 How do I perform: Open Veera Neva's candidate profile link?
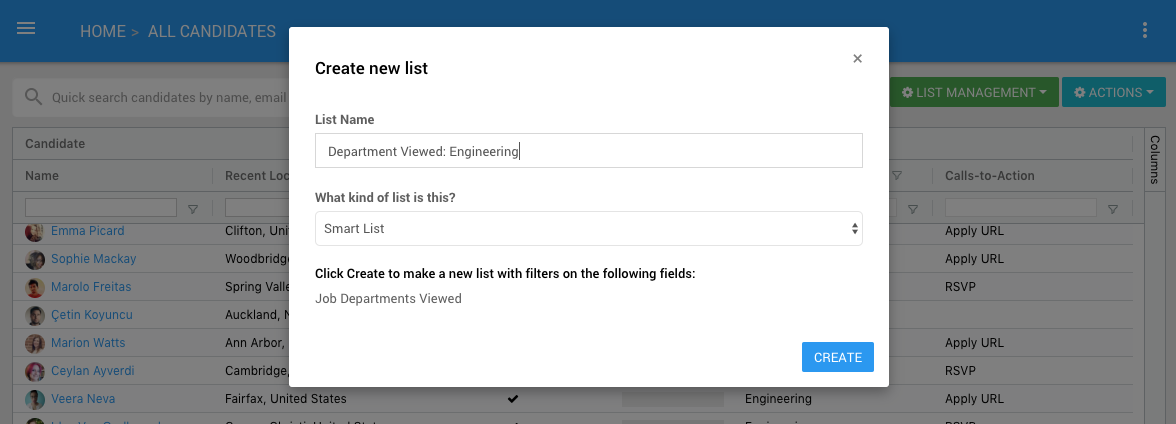82,399
